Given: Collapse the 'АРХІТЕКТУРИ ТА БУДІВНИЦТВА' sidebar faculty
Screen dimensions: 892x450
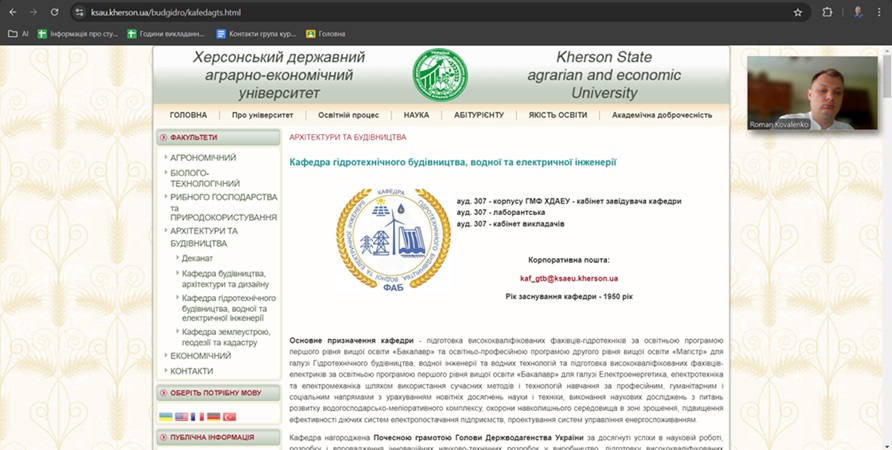Looking at the screenshot, I should (204, 237).
